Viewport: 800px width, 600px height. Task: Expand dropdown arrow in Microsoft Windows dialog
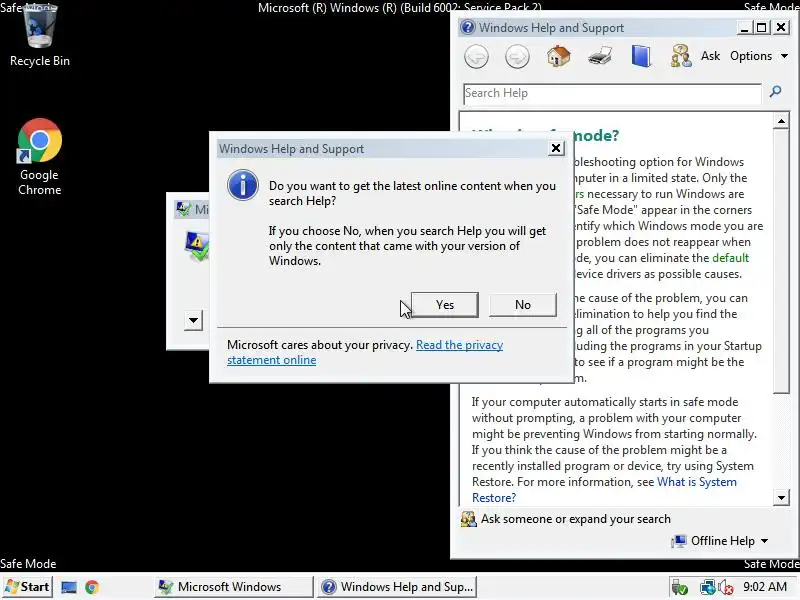pos(193,320)
